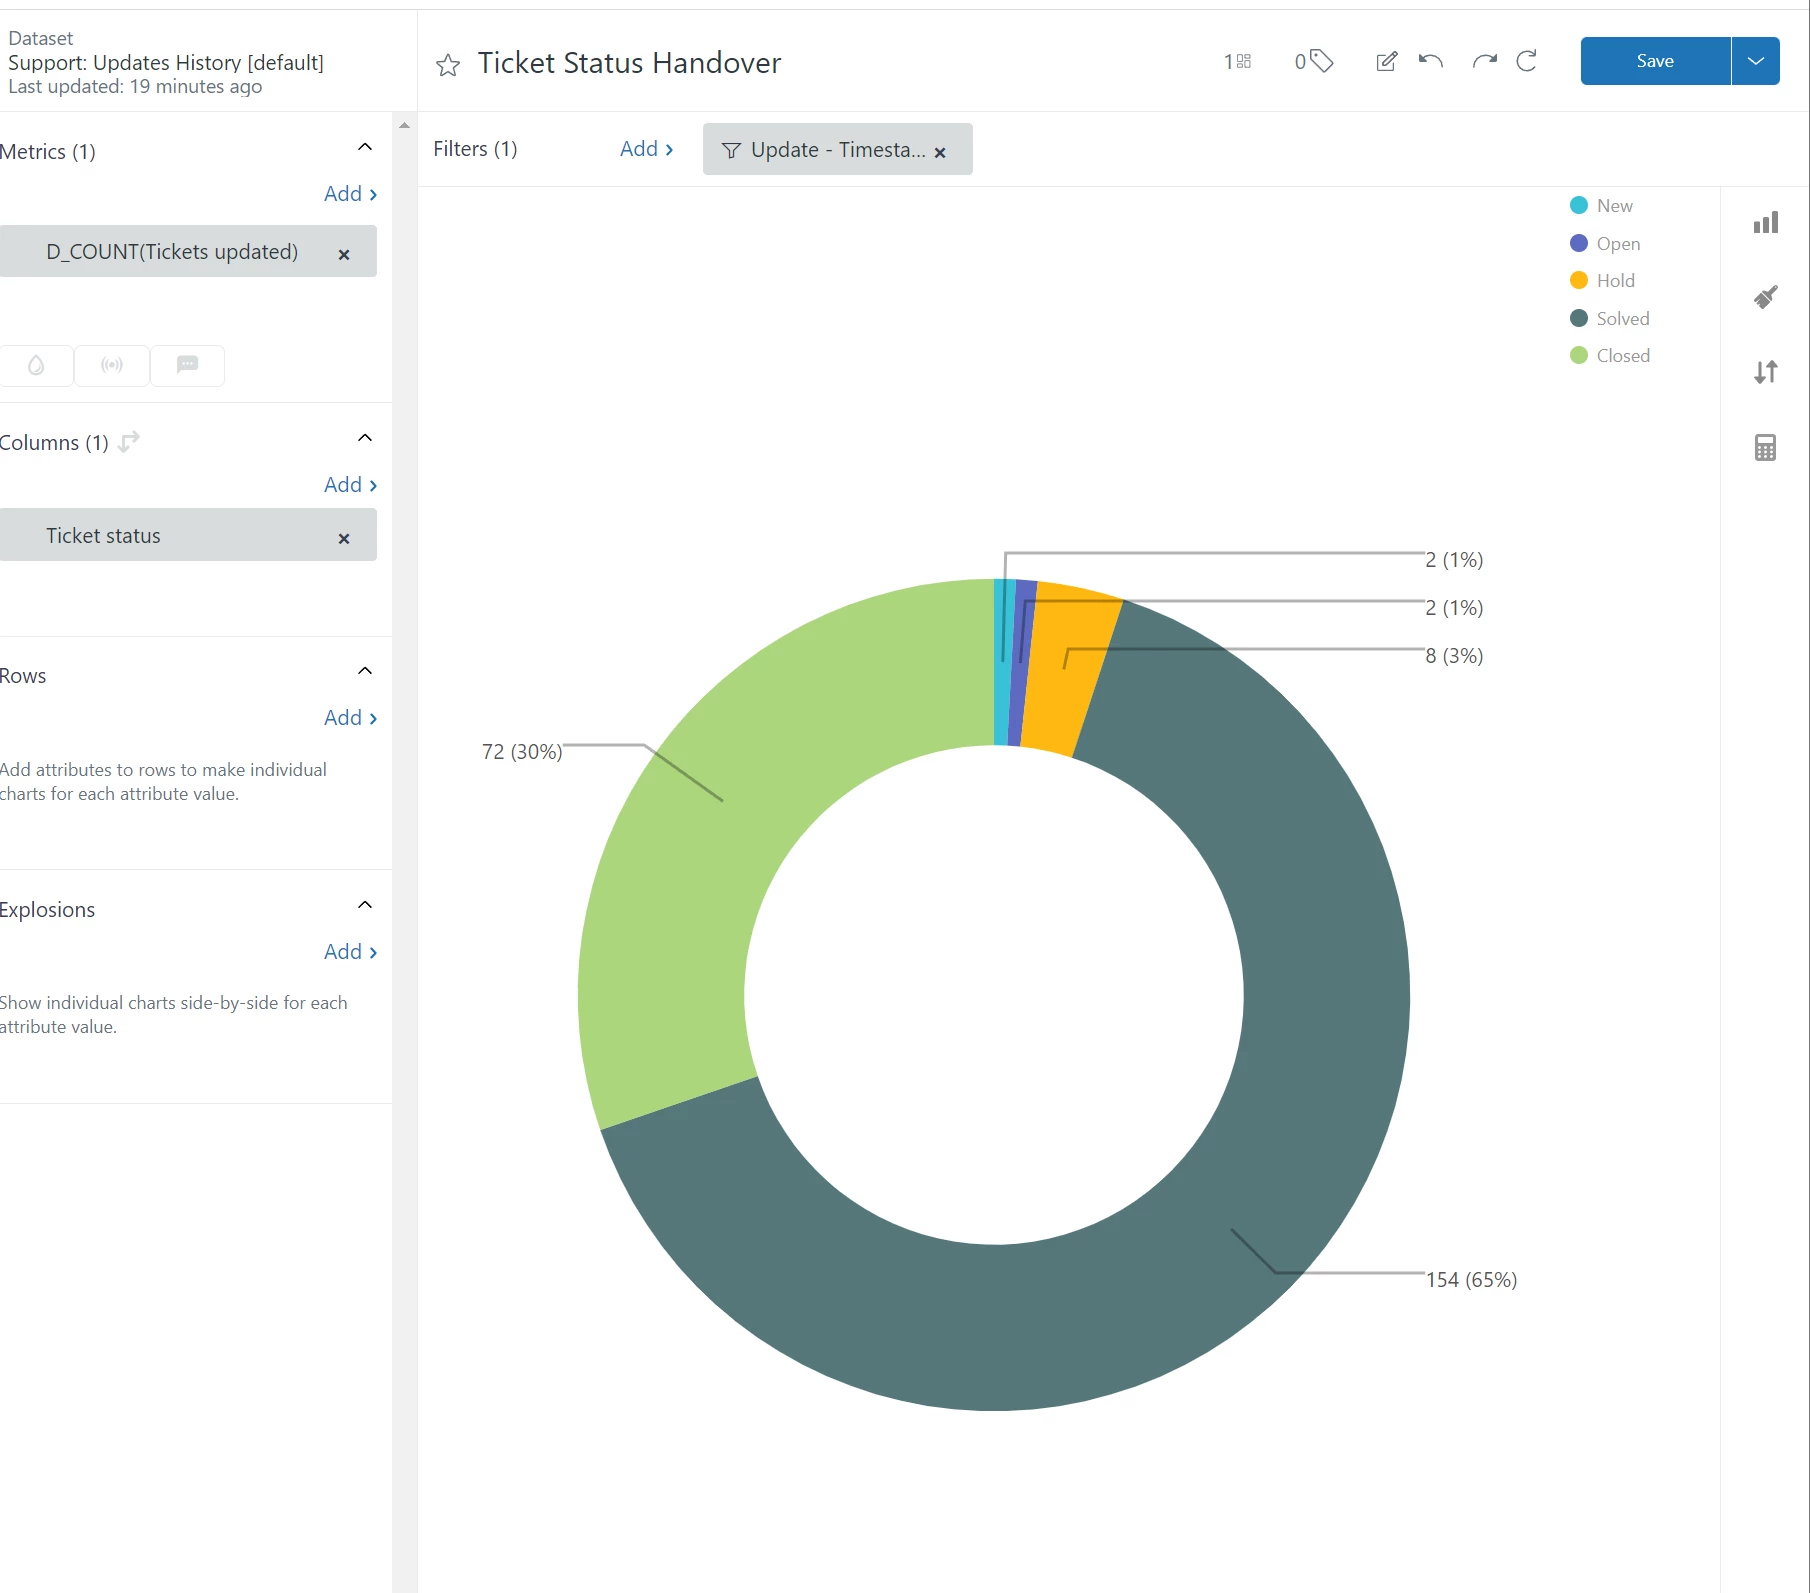Open the Save dropdown arrow

point(1756,61)
